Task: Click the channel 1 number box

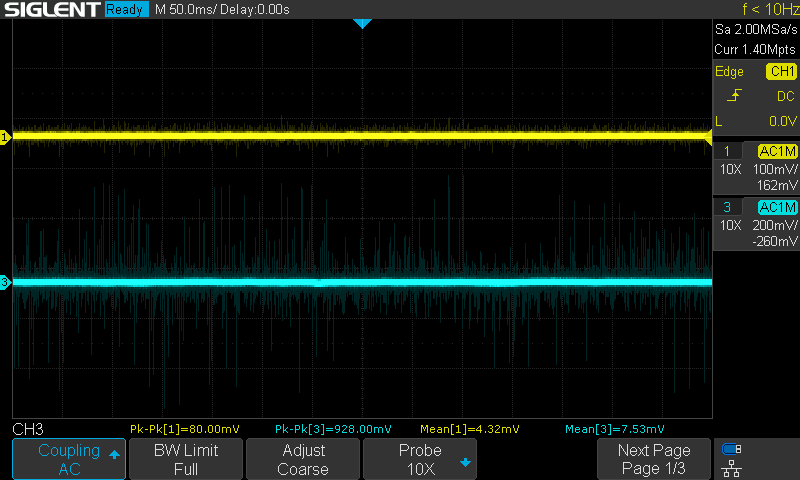Action: pos(727,151)
